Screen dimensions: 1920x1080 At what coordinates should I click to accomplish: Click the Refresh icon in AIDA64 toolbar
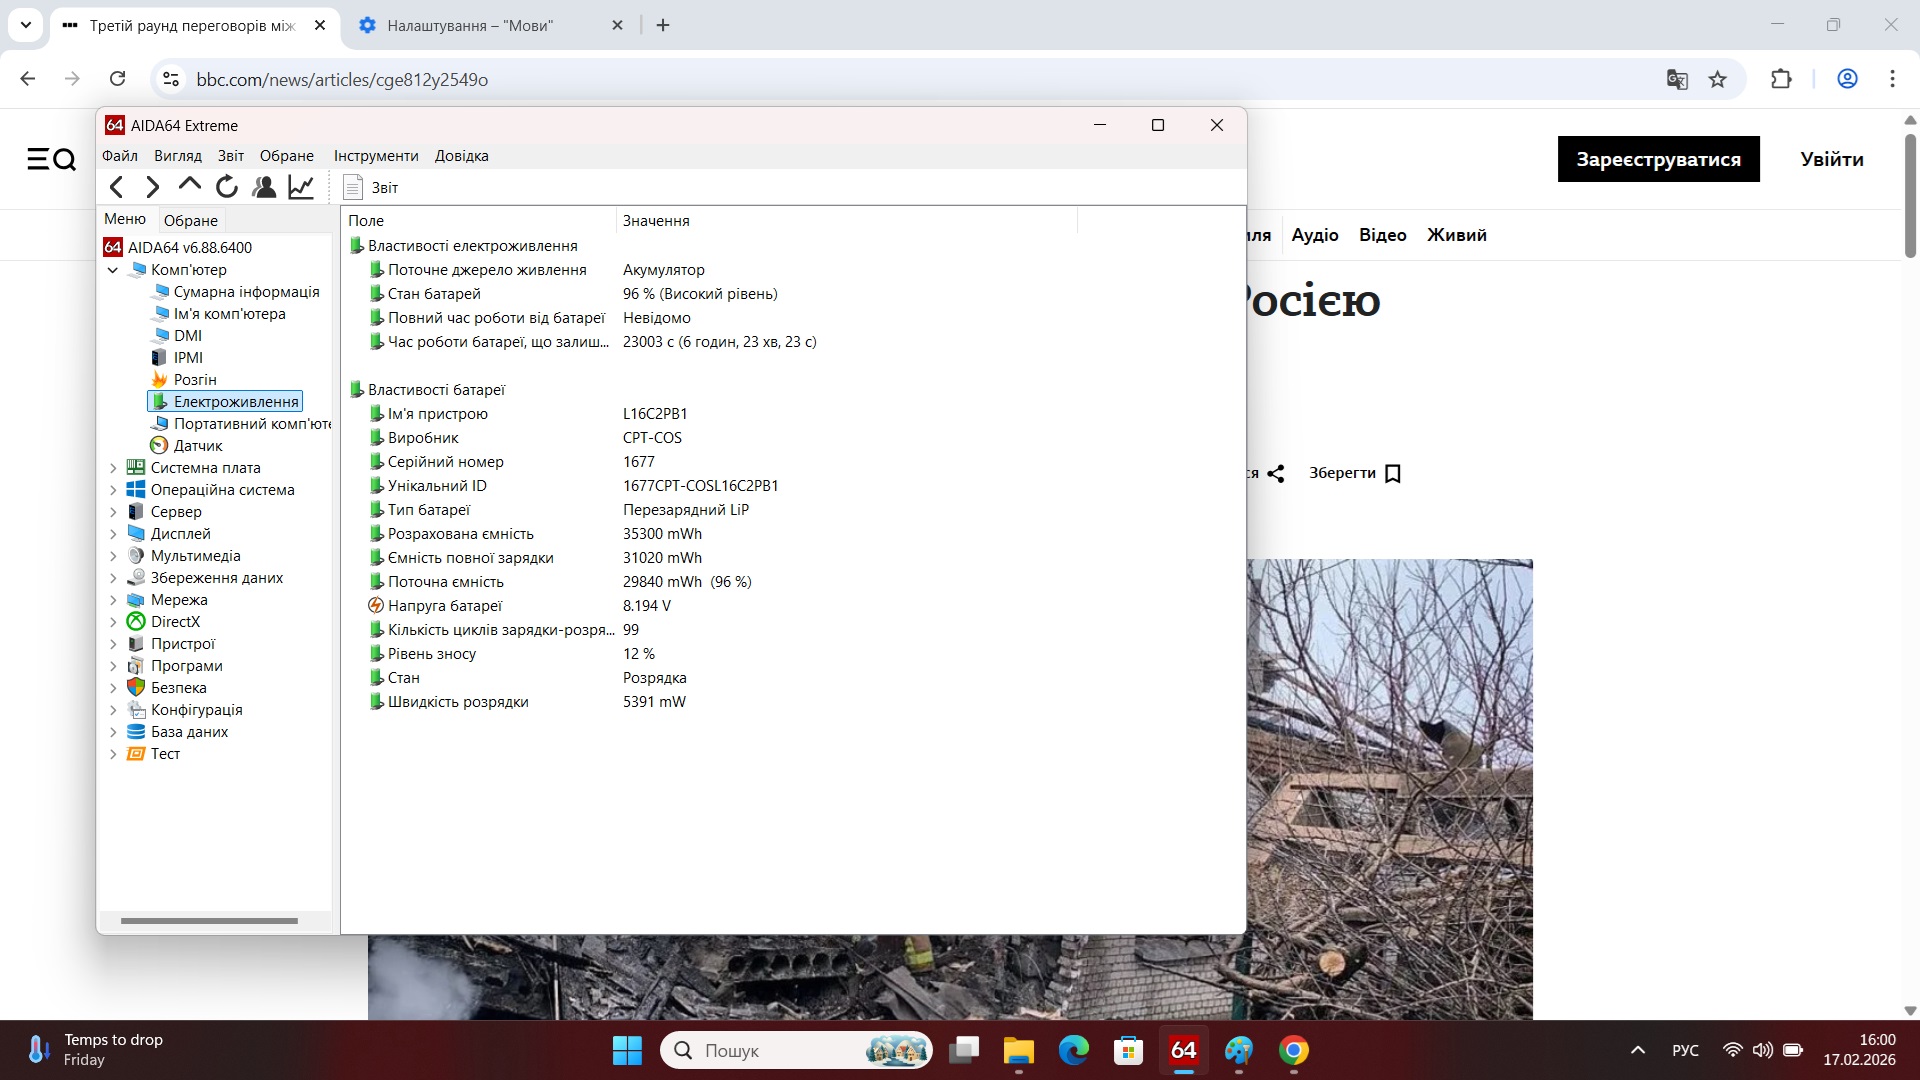click(226, 187)
